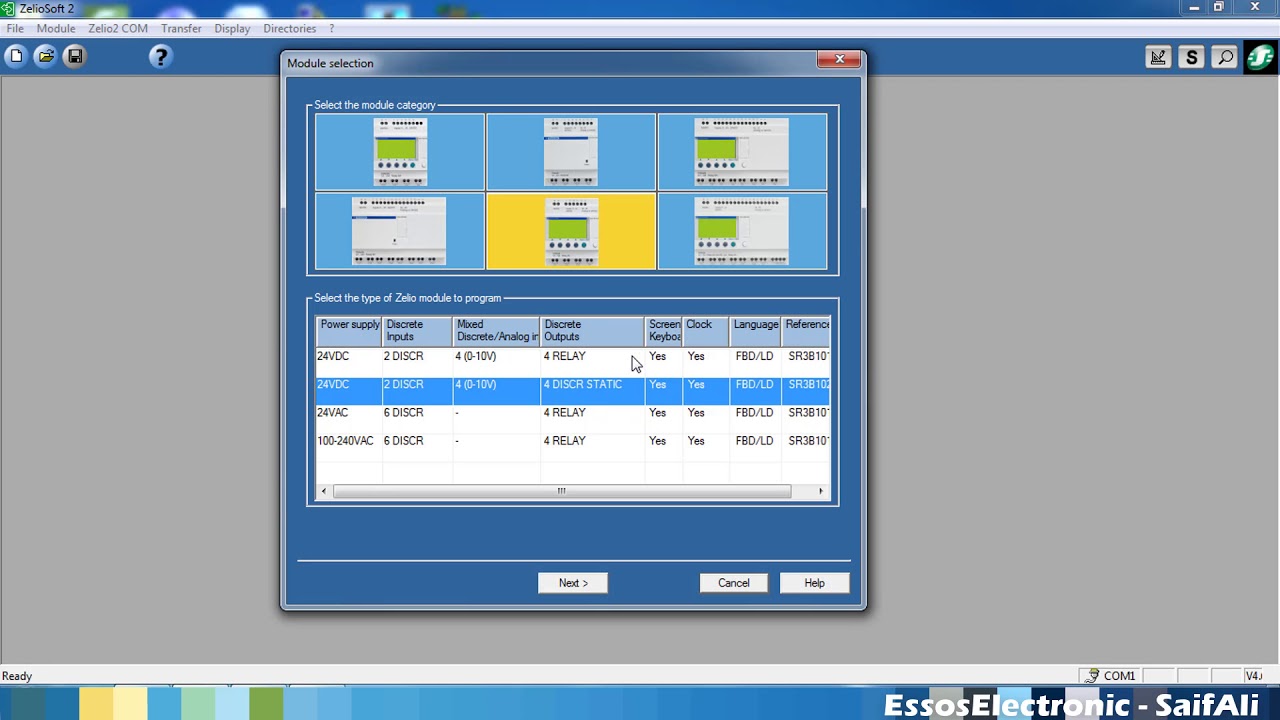Click the Mixed Discrete/Analog column header
Screen dimensions: 1280x720
click(x=497, y=330)
